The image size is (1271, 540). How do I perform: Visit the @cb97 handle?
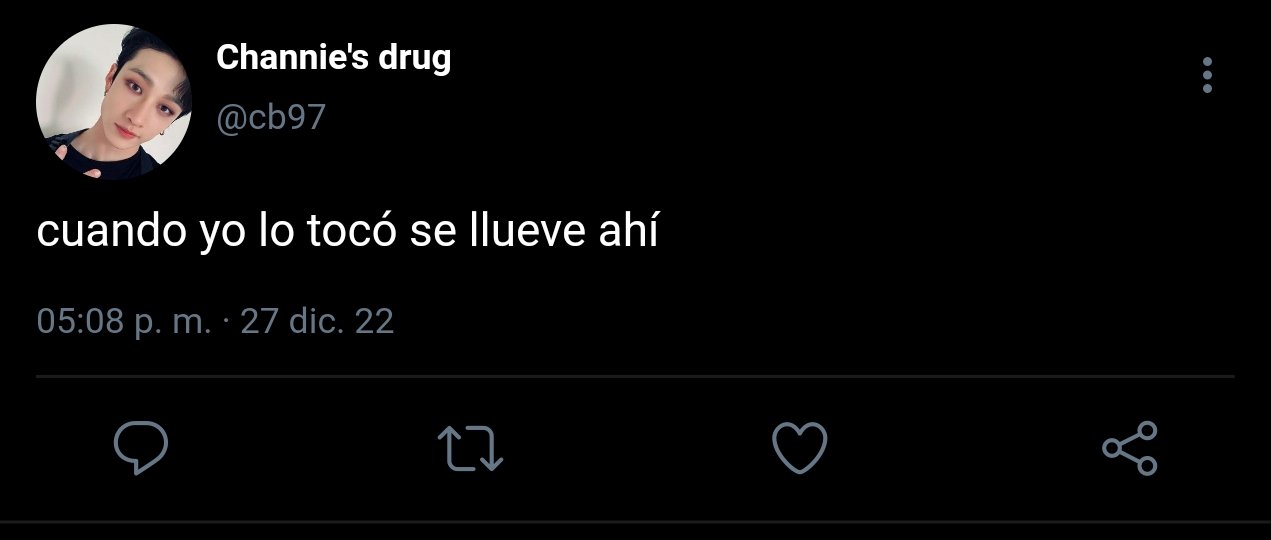(271, 118)
